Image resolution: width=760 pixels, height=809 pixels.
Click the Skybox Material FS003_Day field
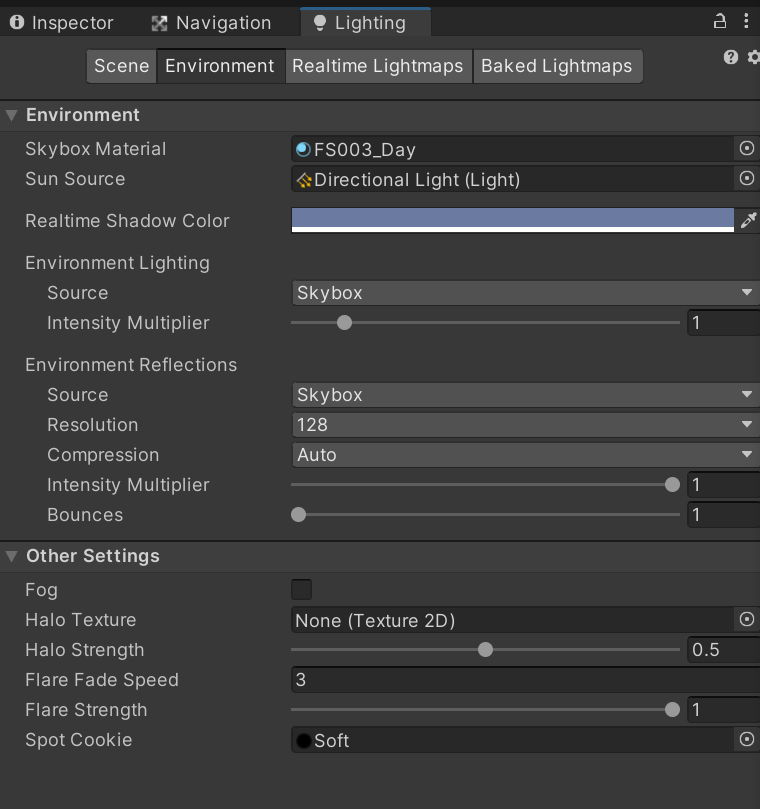point(512,149)
